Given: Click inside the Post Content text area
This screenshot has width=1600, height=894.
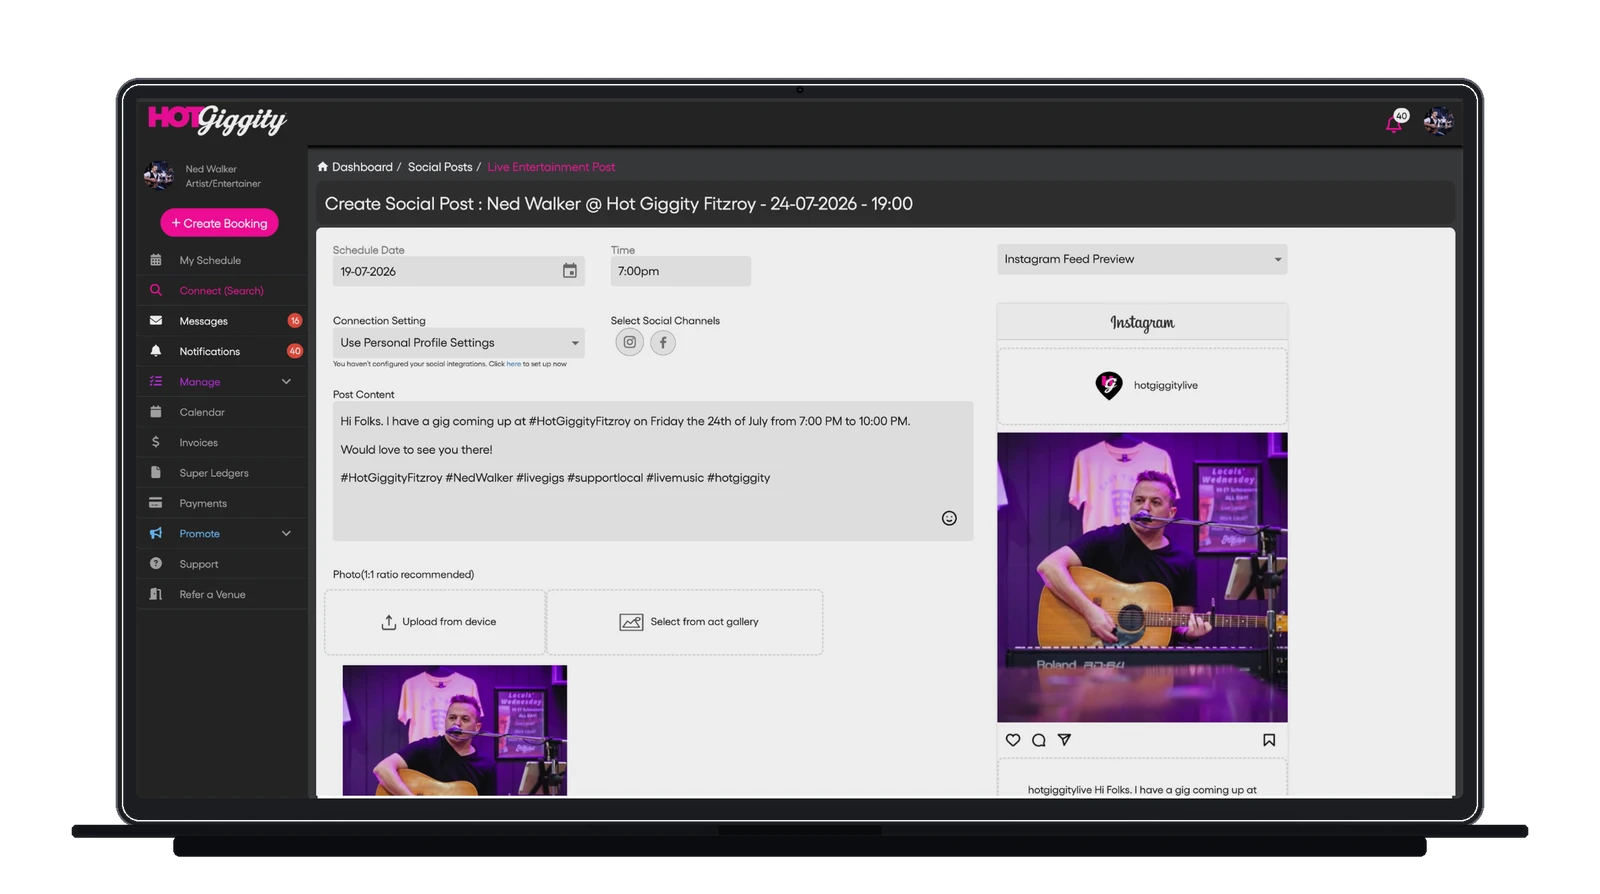Looking at the screenshot, I should pos(653,471).
